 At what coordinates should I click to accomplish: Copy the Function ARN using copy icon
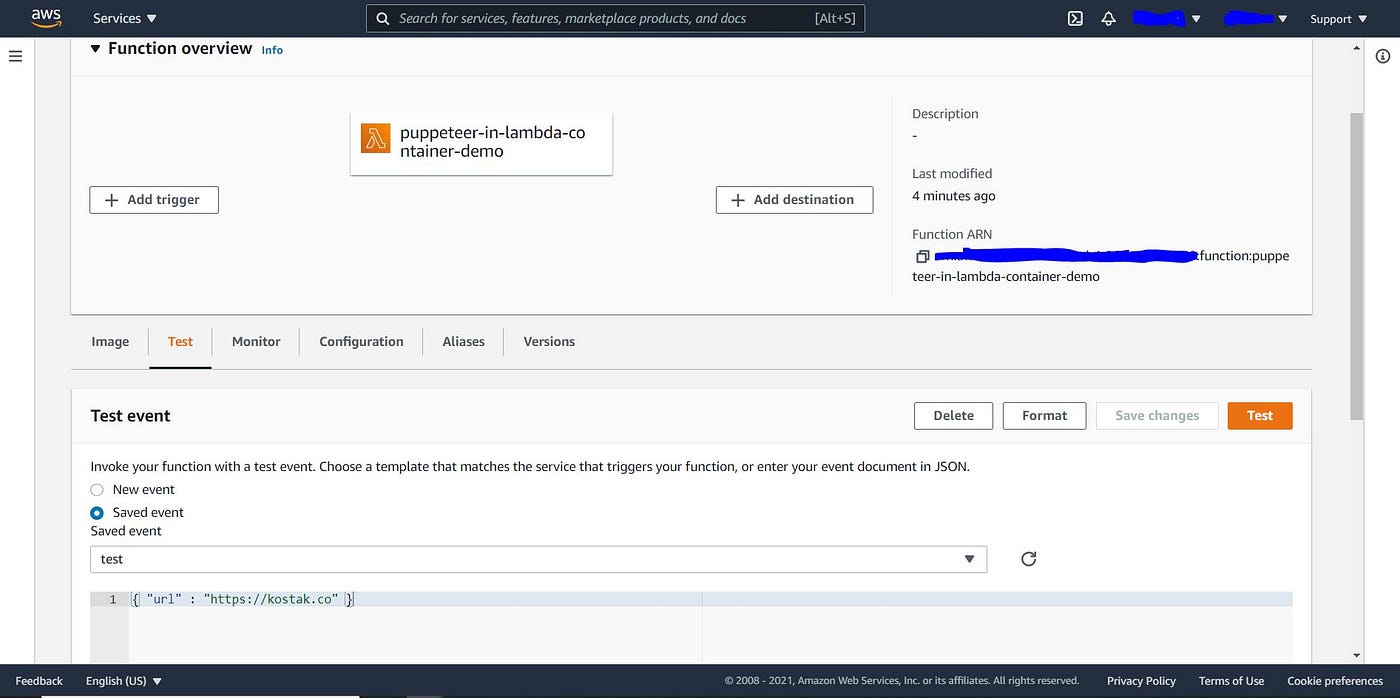click(x=922, y=256)
